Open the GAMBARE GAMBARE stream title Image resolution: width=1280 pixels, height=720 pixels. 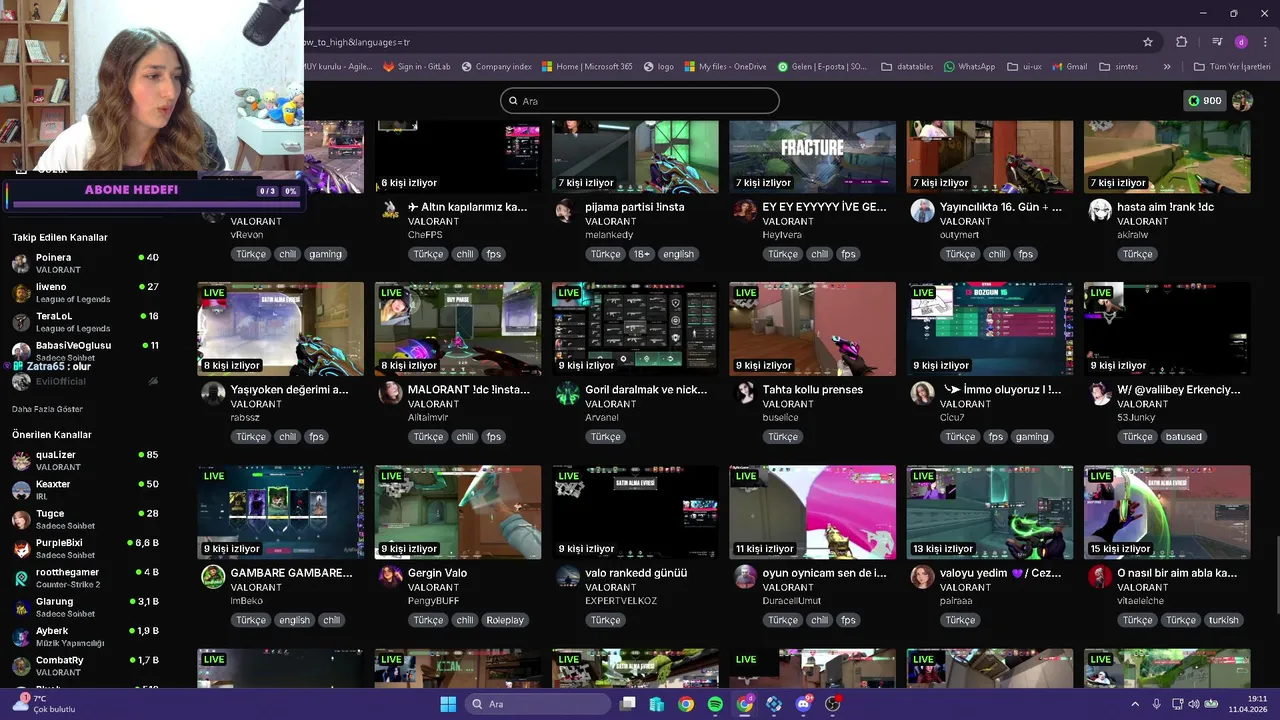click(x=292, y=573)
